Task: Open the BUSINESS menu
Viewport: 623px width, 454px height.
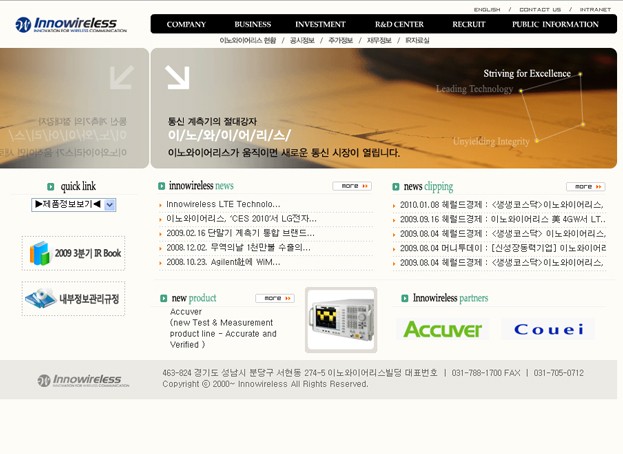Action: [x=253, y=24]
